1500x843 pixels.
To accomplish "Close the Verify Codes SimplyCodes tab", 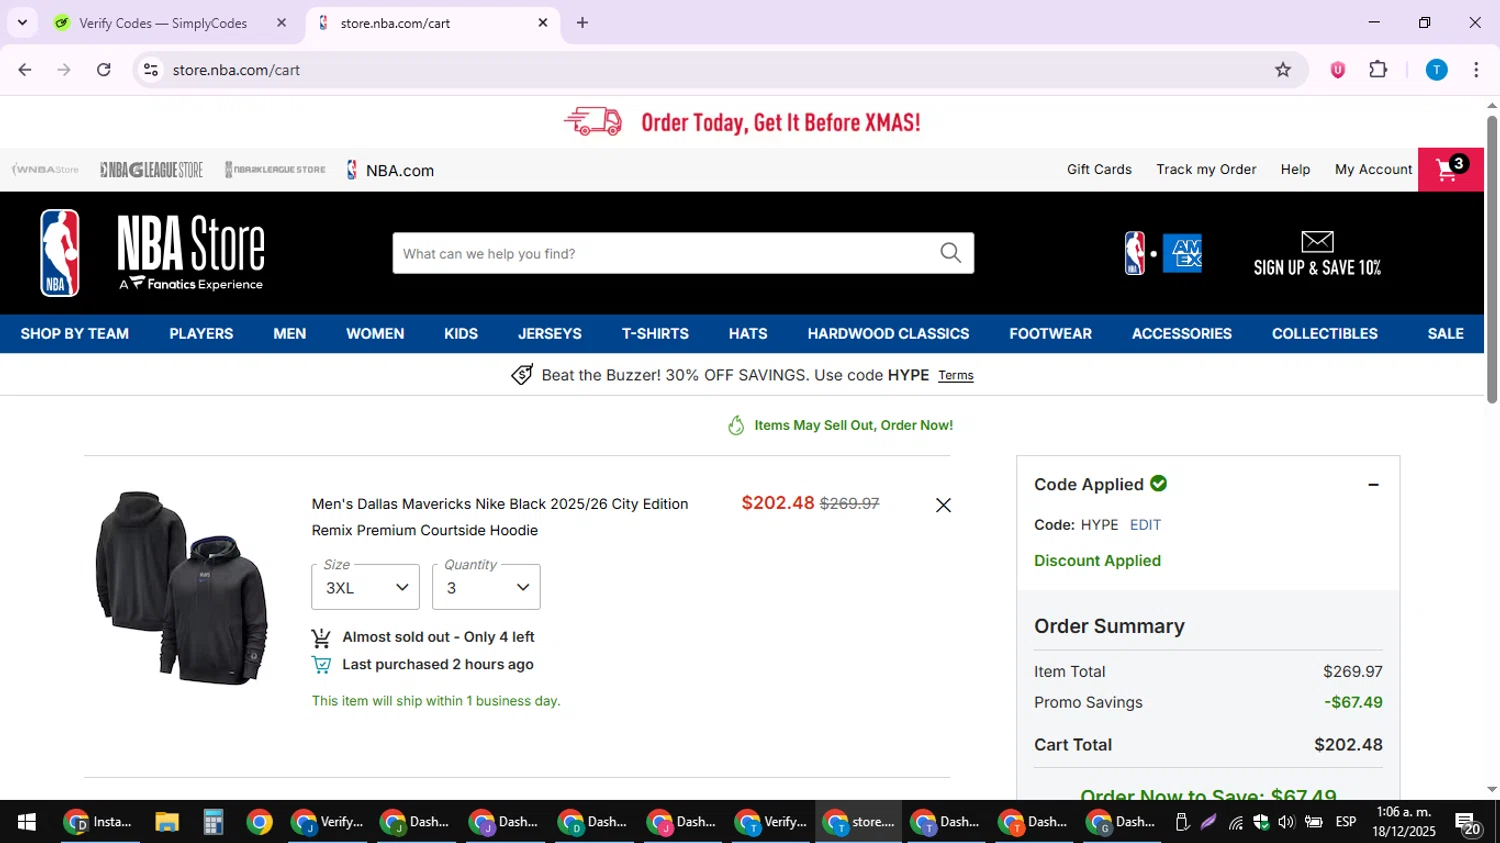I will click(x=281, y=23).
